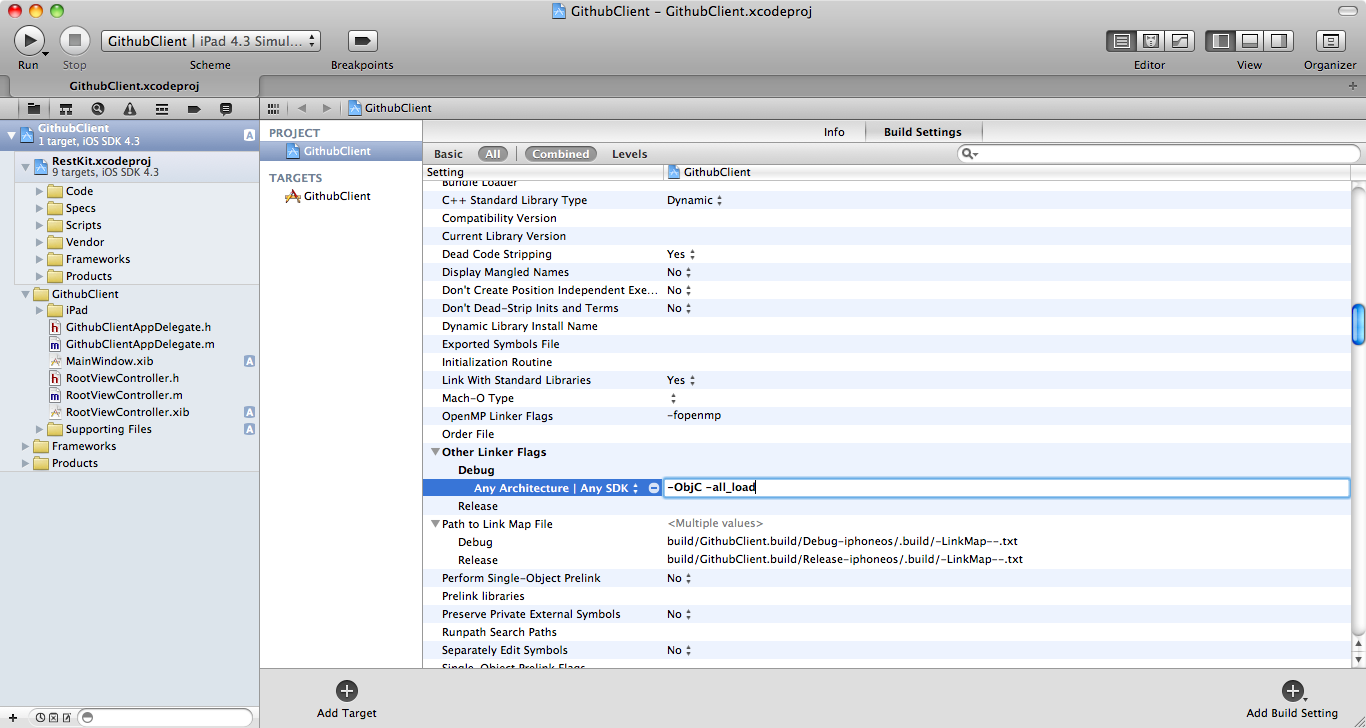Click the settings list scrollbar thumb
Image resolution: width=1366 pixels, height=728 pixels.
point(1358,324)
